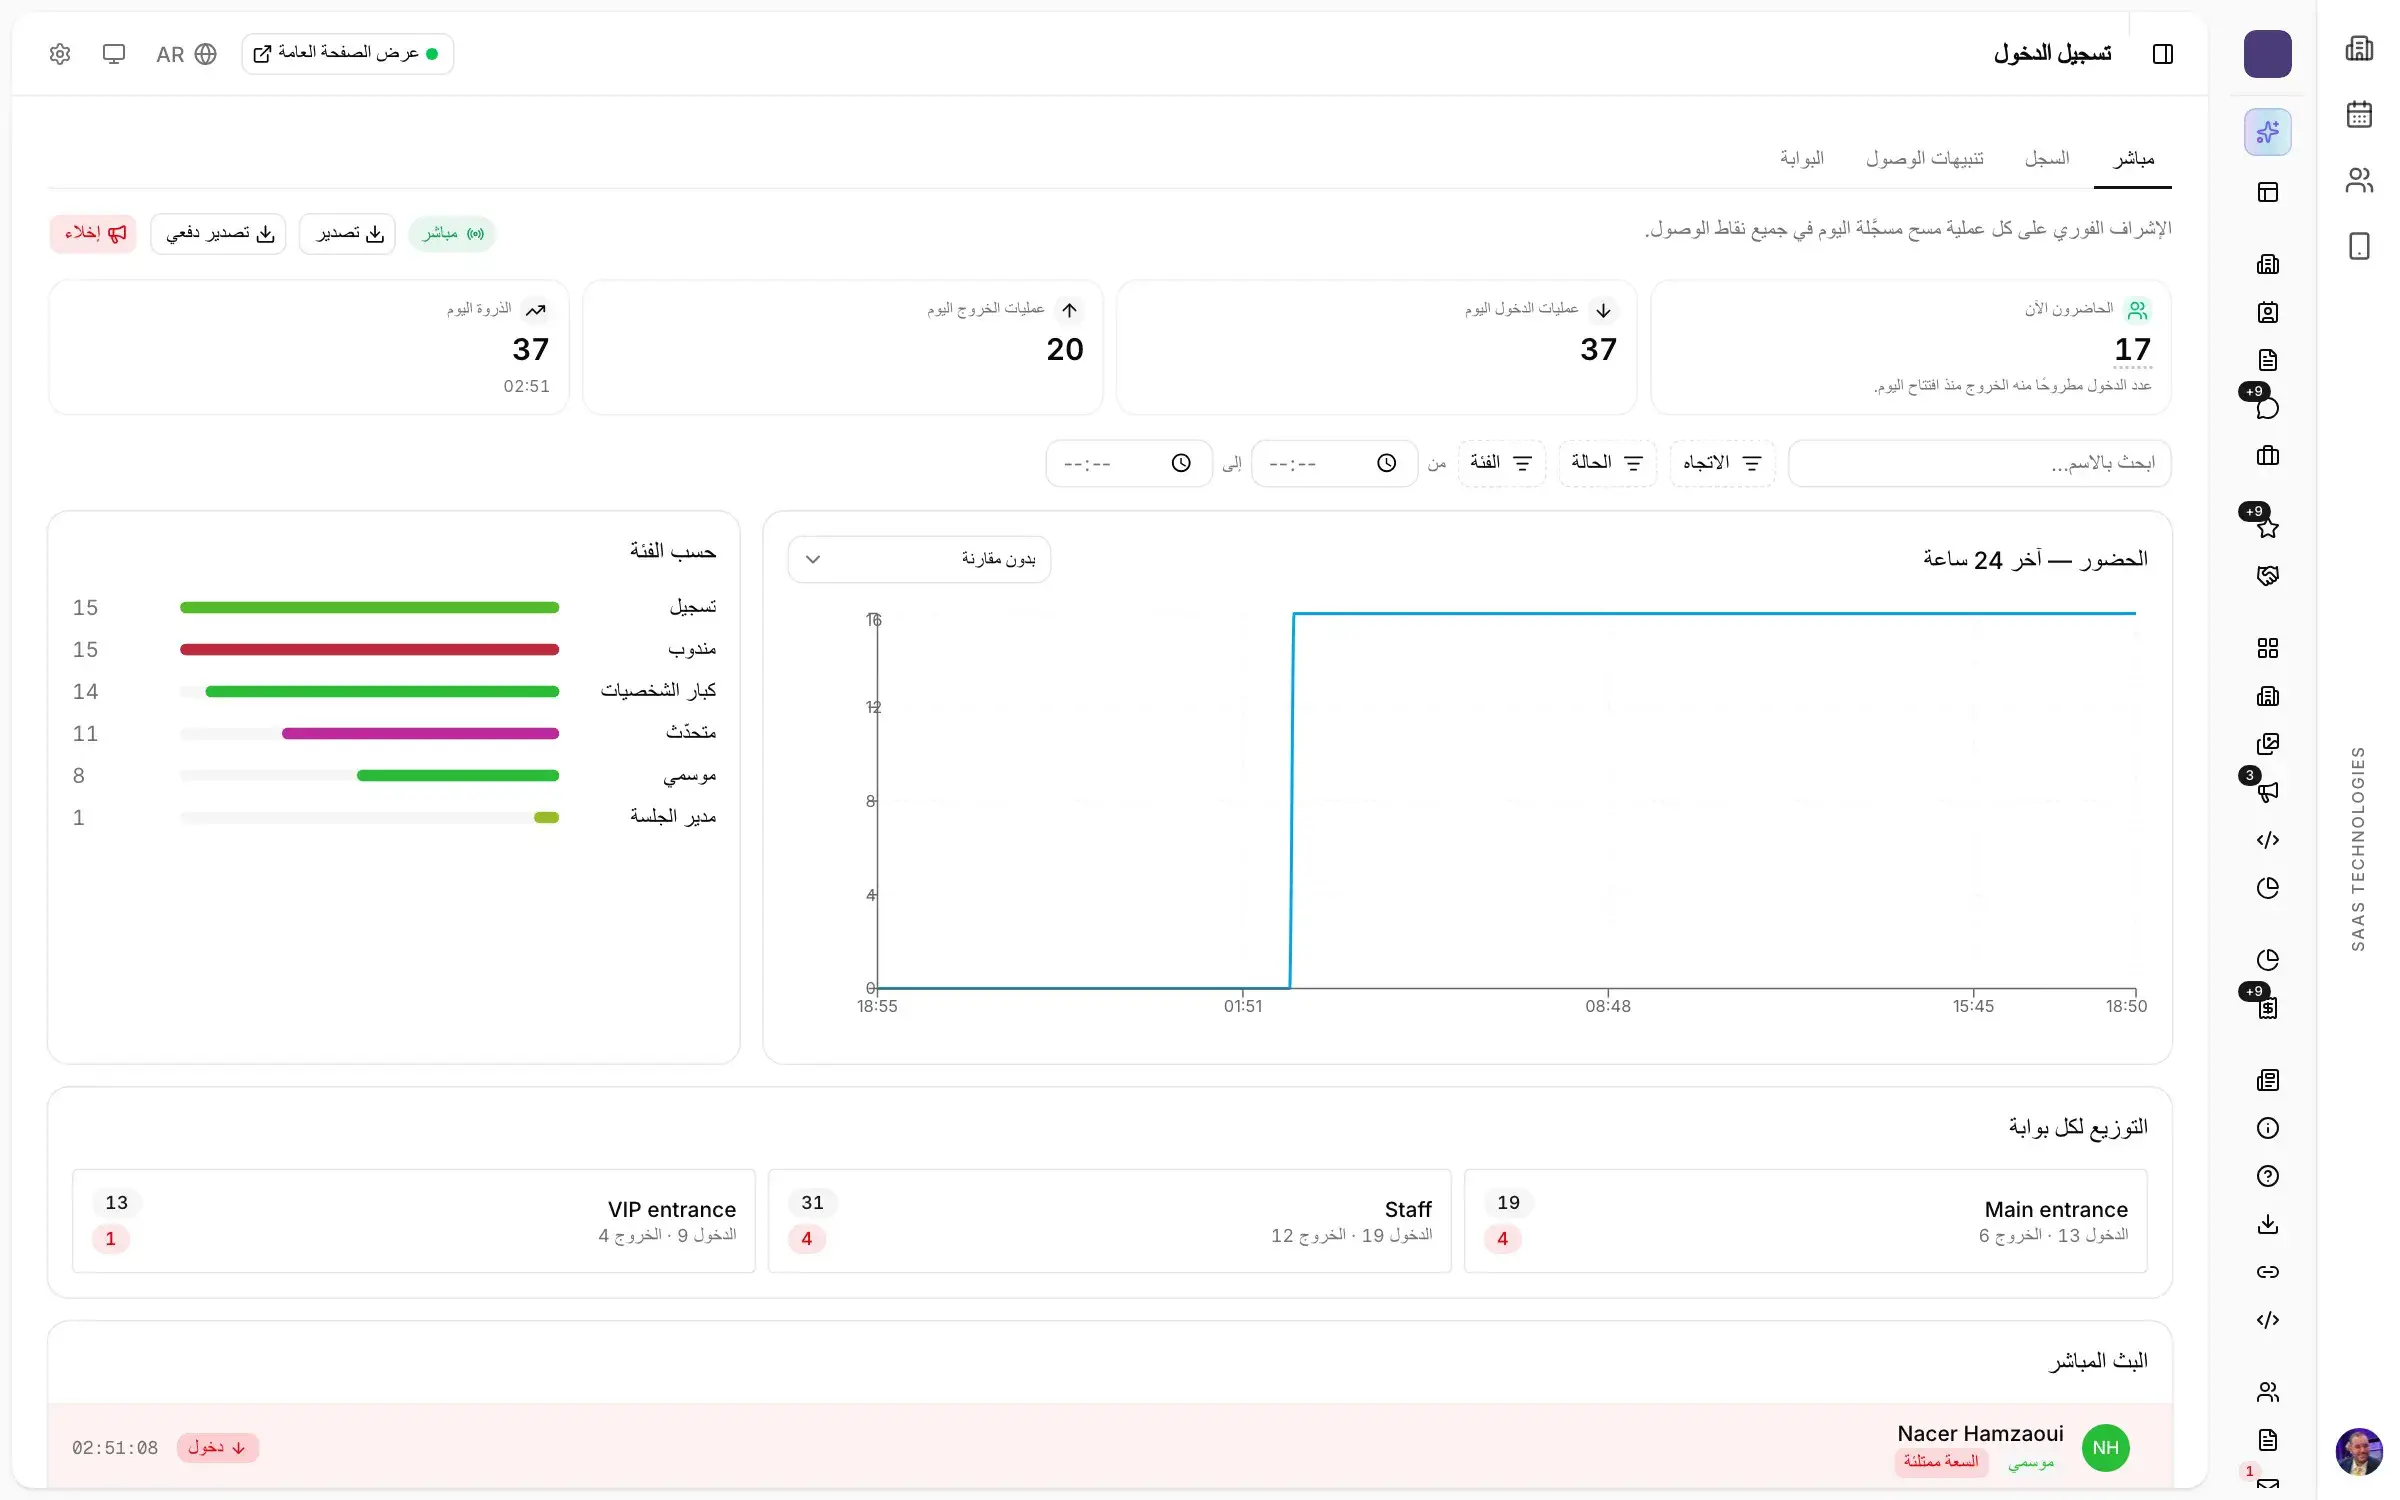Select the 'Main entrance' gate card
2400x1500 pixels.
(x=1805, y=1221)
